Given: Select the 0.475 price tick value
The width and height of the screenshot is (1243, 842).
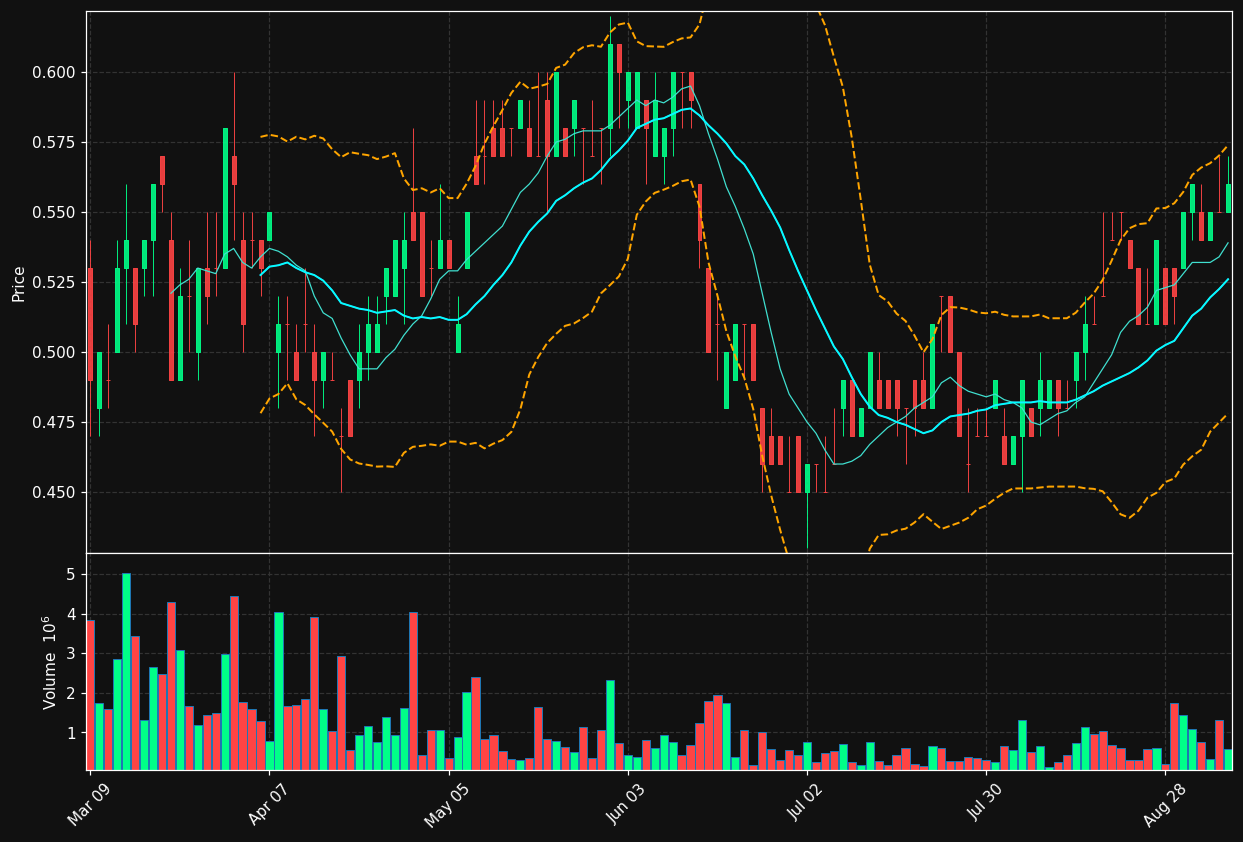Looking at the screenshot, I should point(54,422).
